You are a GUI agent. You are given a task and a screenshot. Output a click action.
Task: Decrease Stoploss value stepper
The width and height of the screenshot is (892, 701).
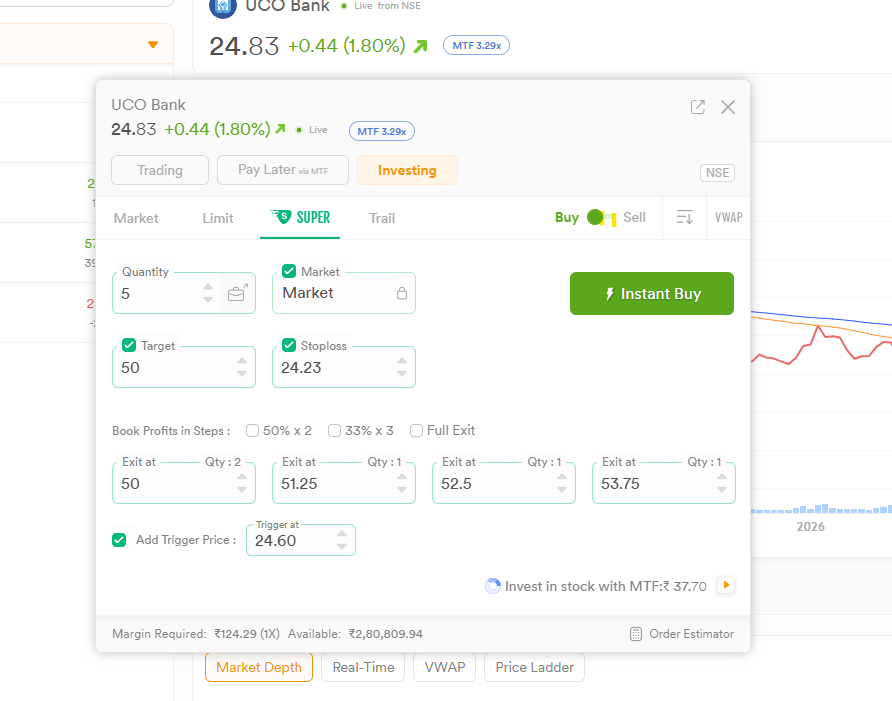coord(402,373)
